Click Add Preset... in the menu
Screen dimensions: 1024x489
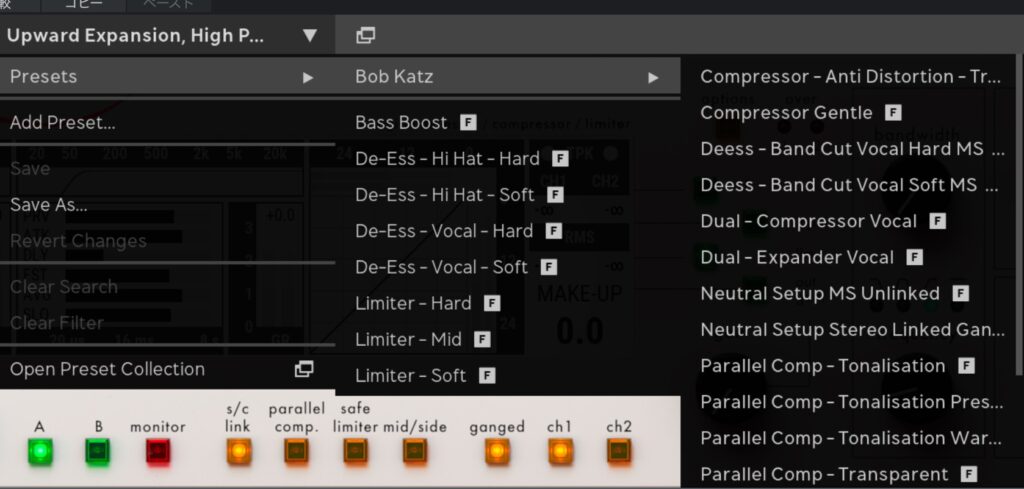(62, 123)
